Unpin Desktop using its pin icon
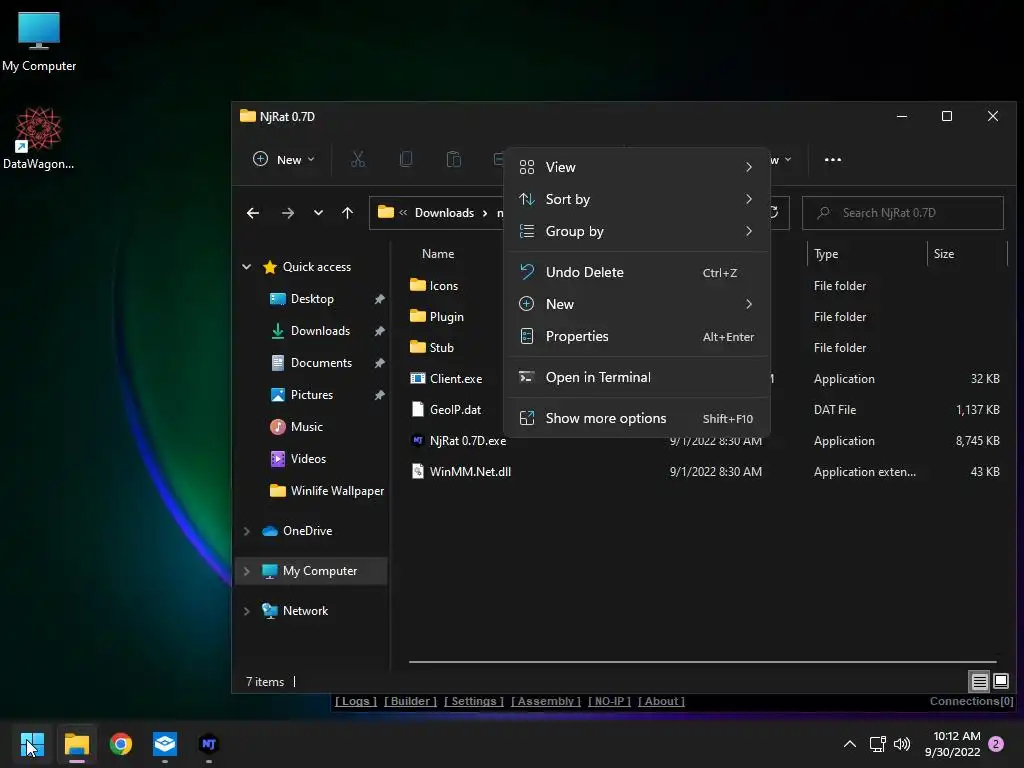This screenshot has height=768, width=1024. [x=379, y=299]
